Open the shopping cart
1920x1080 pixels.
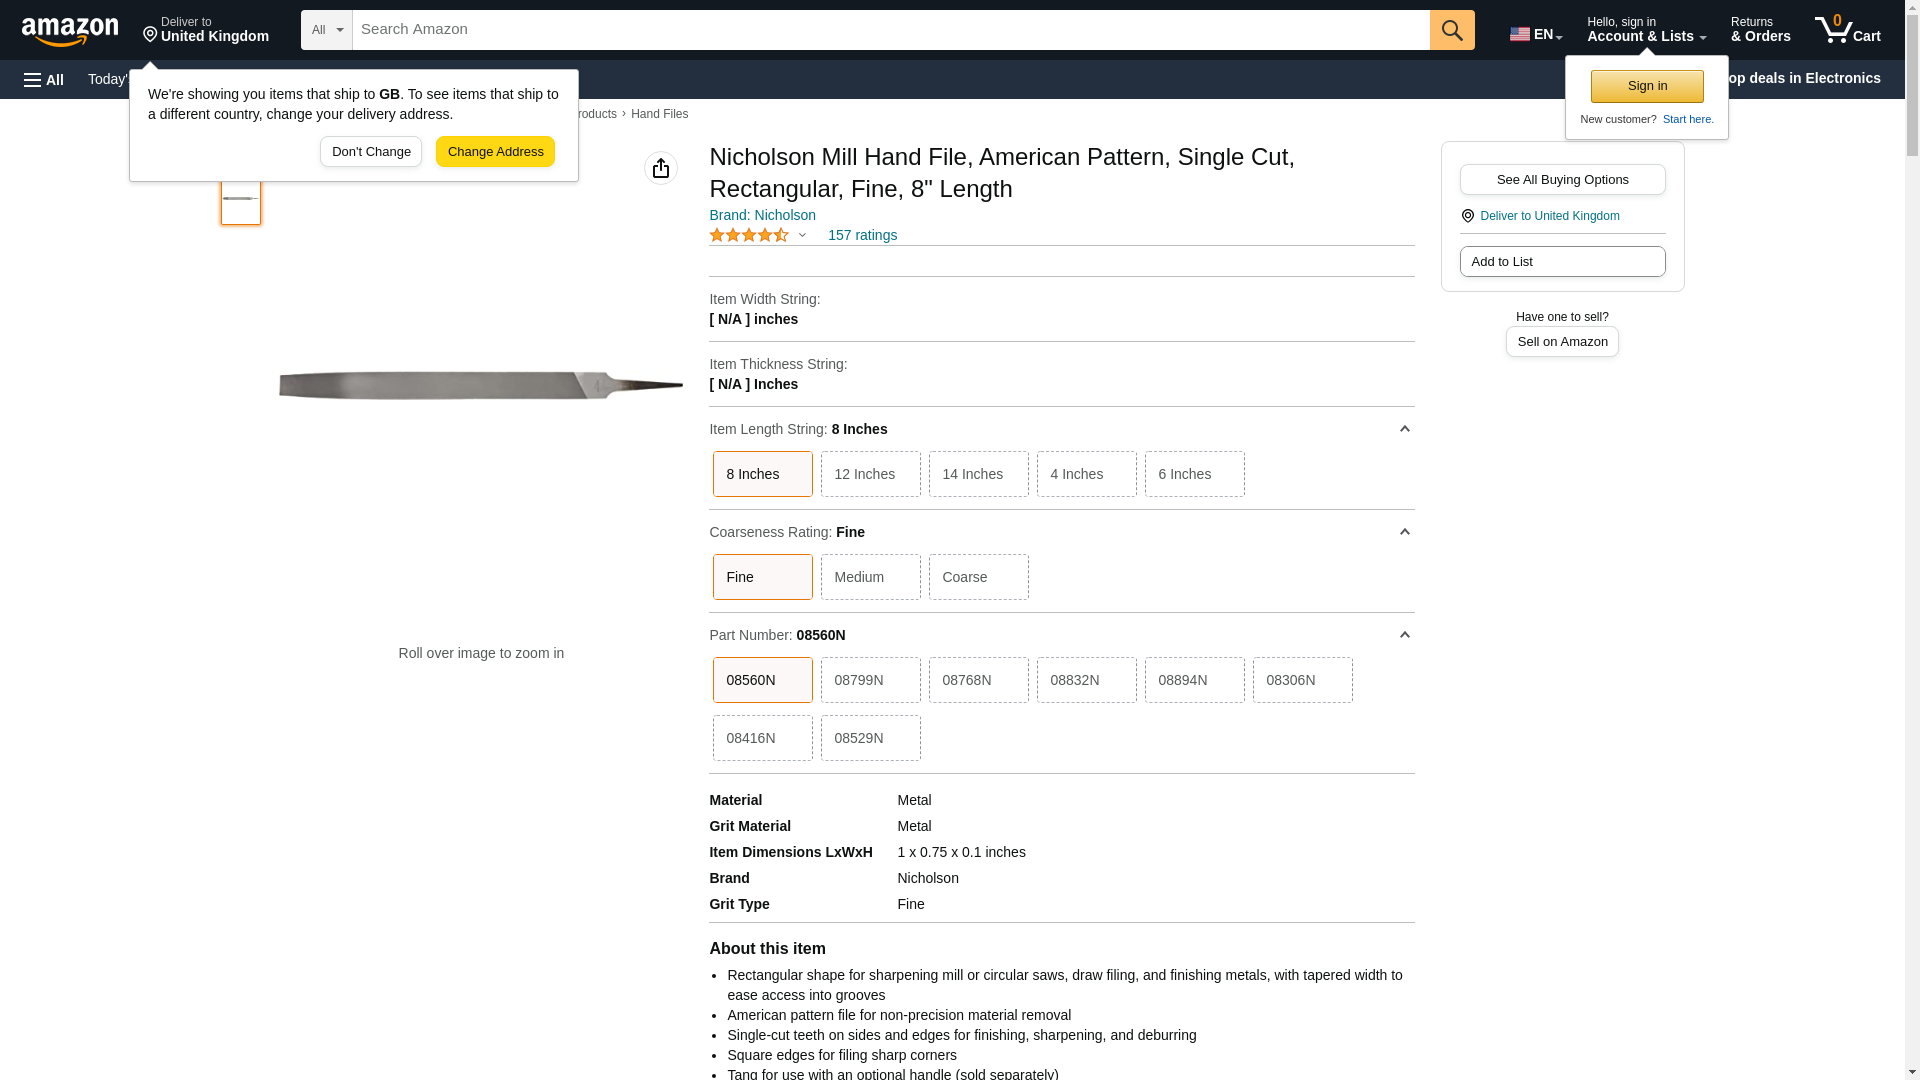tap(1847, 30)
